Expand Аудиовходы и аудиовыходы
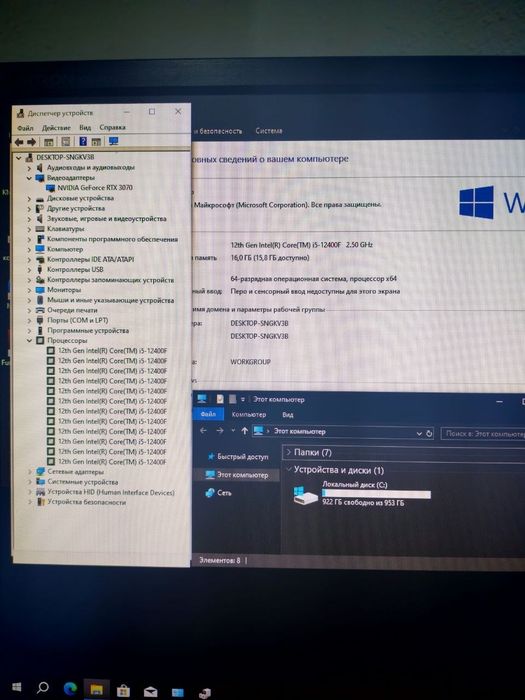Image resolution: width=525 pixels, height=700 pixels. point(29,168)
